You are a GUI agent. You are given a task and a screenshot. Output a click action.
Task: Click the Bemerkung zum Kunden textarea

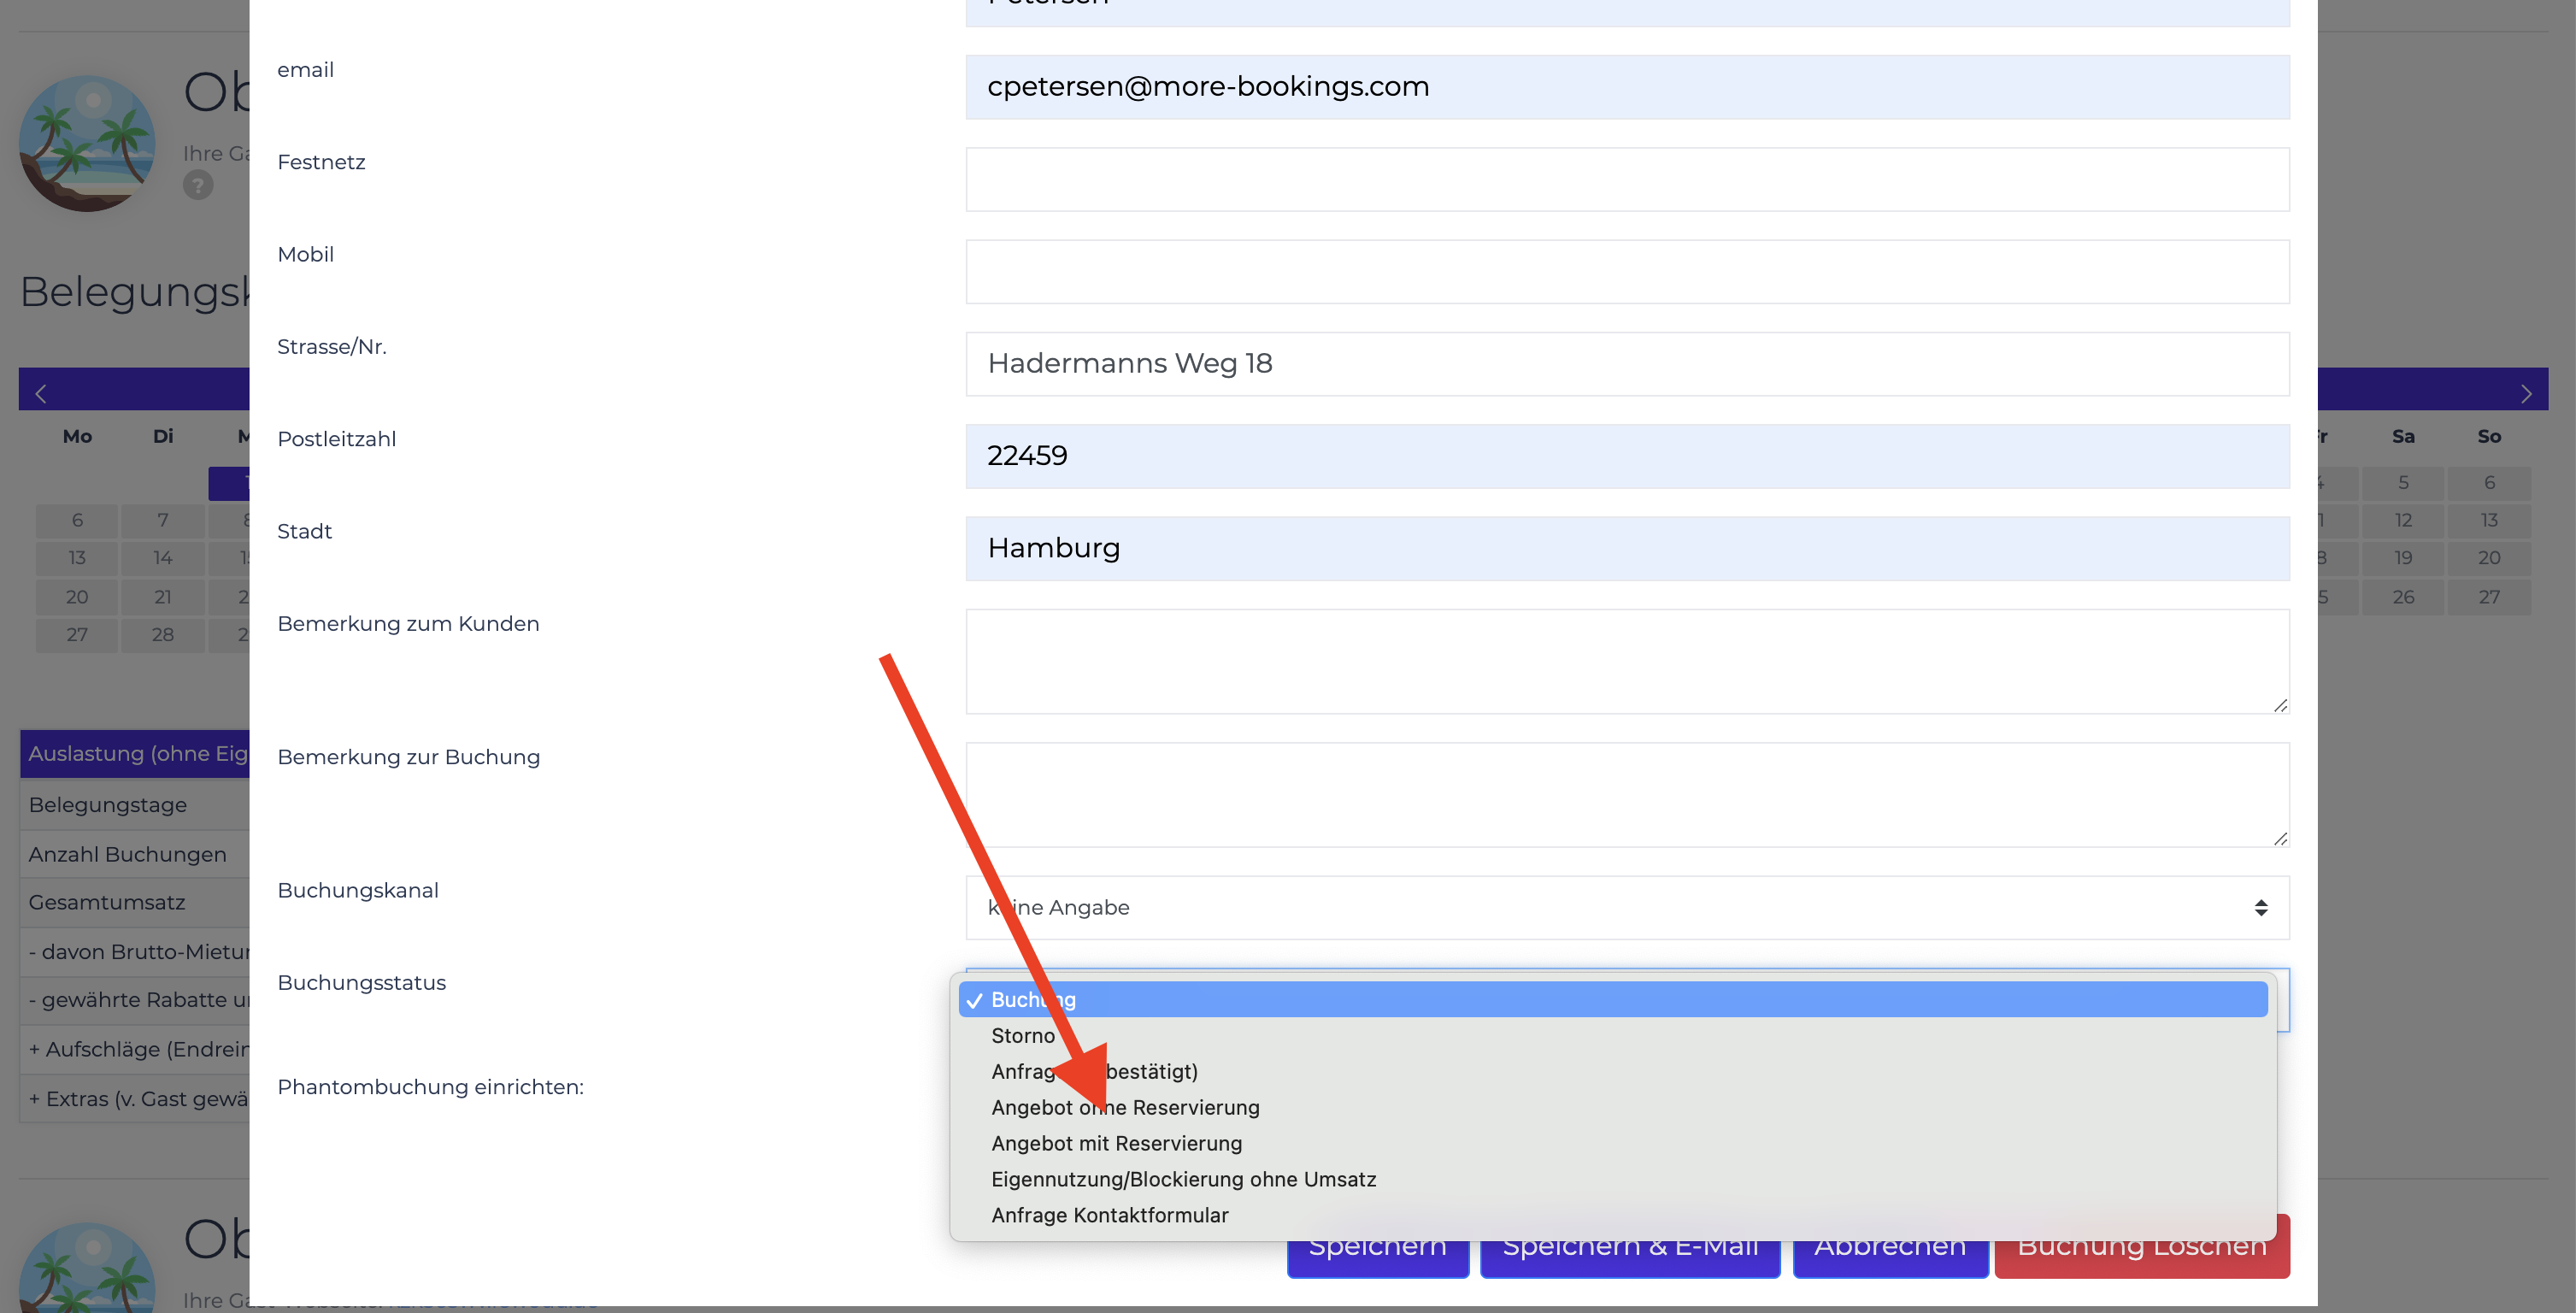coord(1627,661)
